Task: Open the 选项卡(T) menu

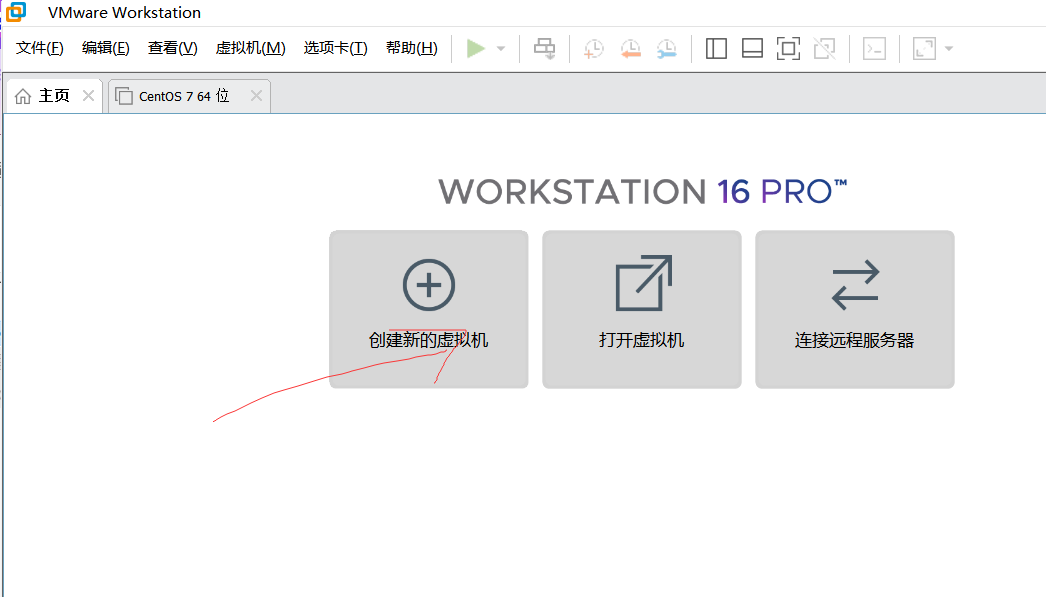Action: 335,48
